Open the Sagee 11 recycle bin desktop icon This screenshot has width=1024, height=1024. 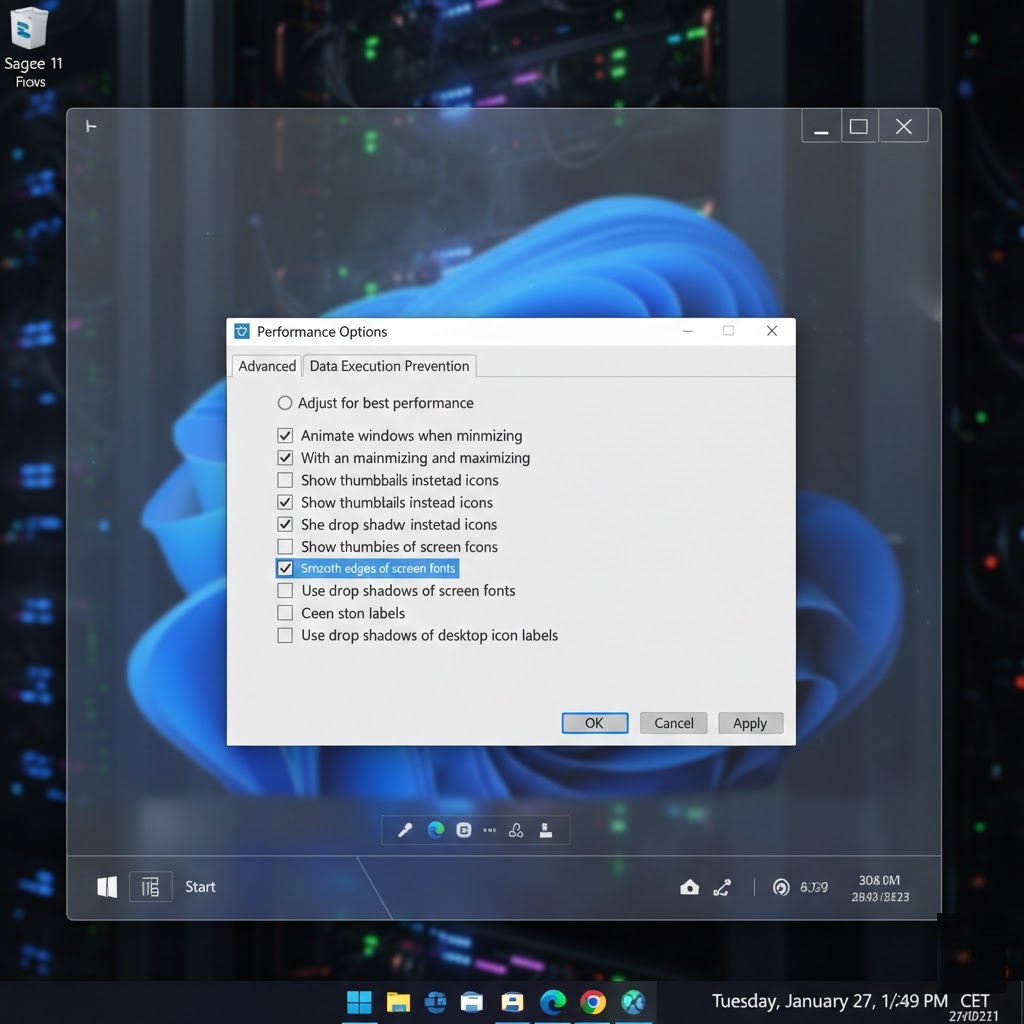point(31,46)
